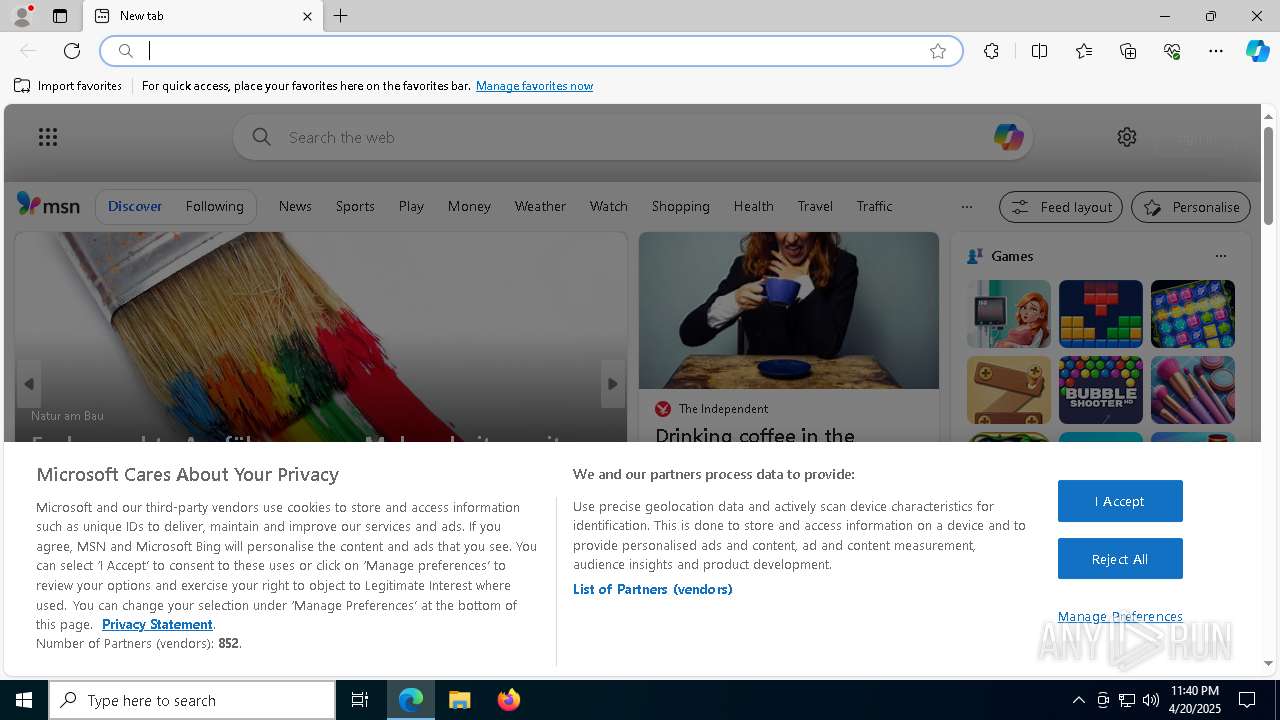Open the Games card title
Viewport: 1280px width, 720px height.
pyautogui.click(x=1012, y=256)
